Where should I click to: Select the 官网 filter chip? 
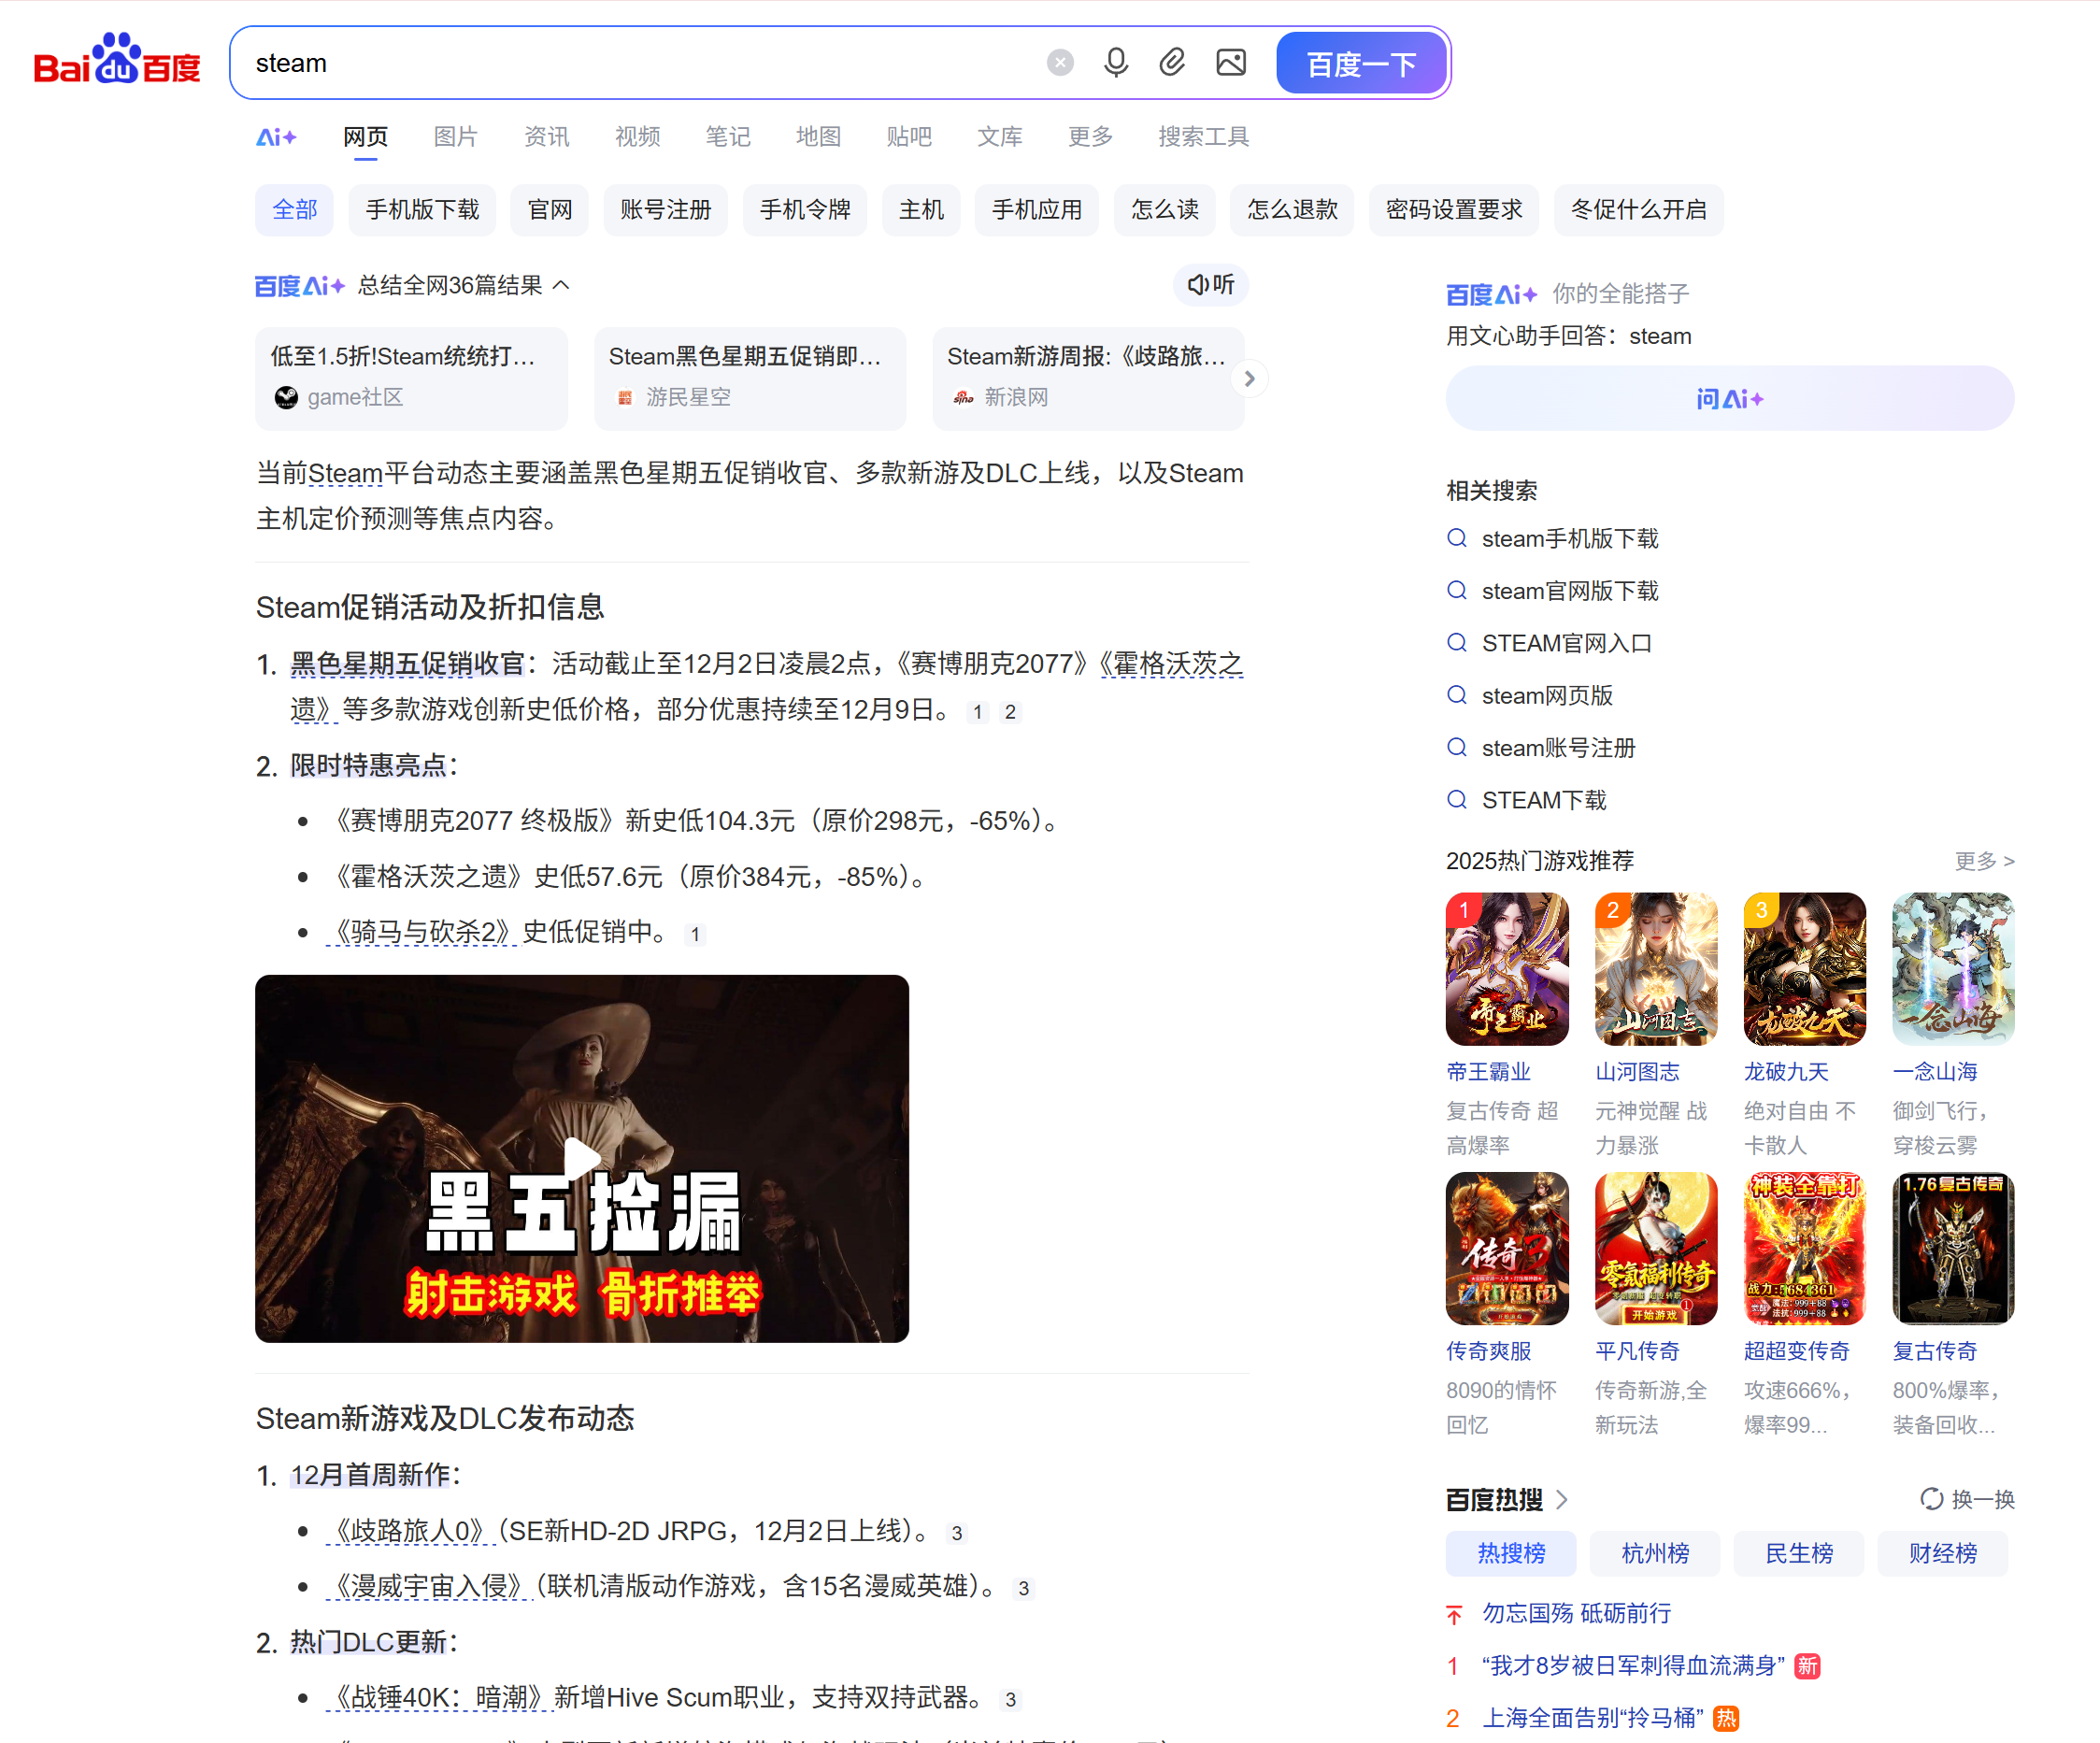(x=549, y=210)
